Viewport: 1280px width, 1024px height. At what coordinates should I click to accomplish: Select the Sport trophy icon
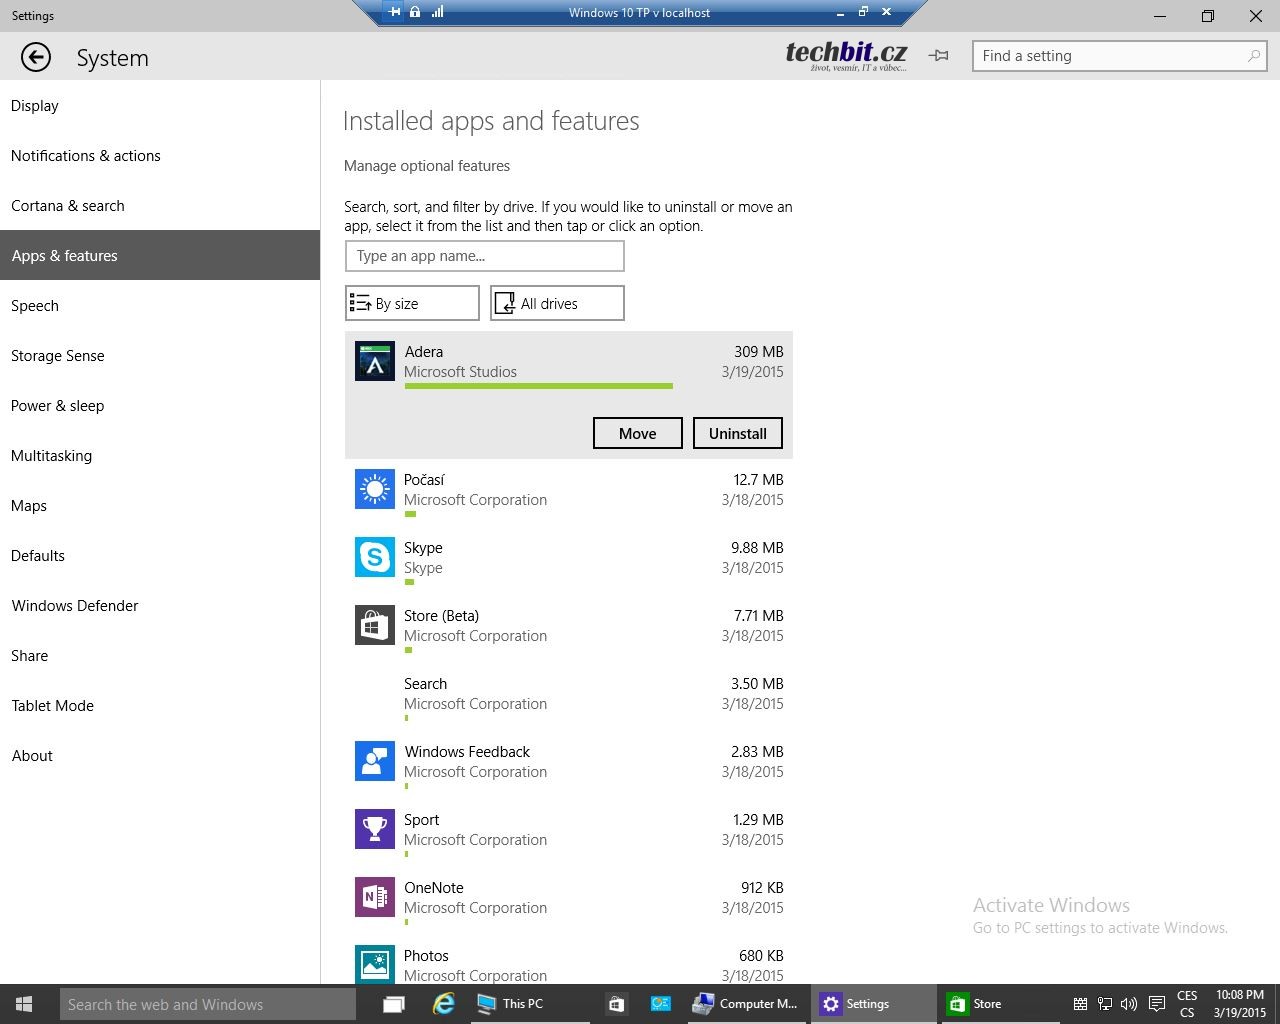click(x=375, y=830)
